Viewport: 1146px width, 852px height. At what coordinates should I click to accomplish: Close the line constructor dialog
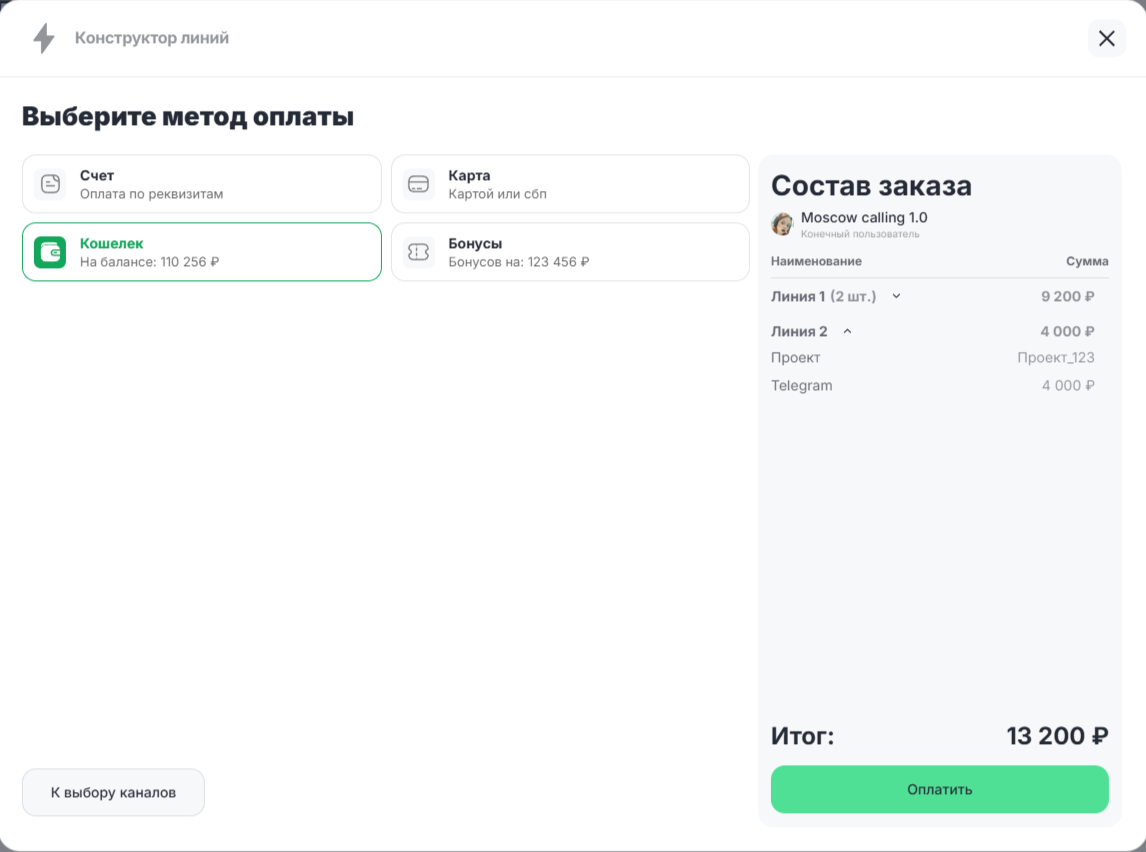1106,39
